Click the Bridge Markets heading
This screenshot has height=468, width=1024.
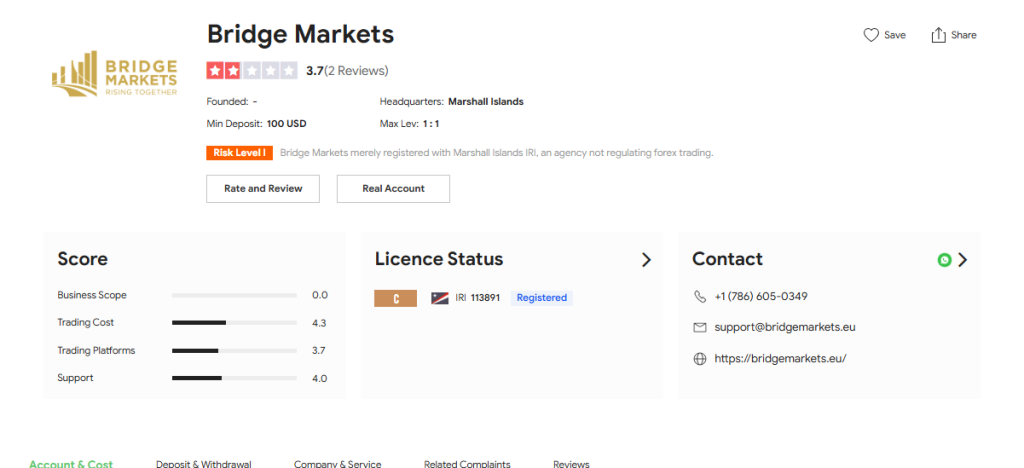click(x=300, y=34)
